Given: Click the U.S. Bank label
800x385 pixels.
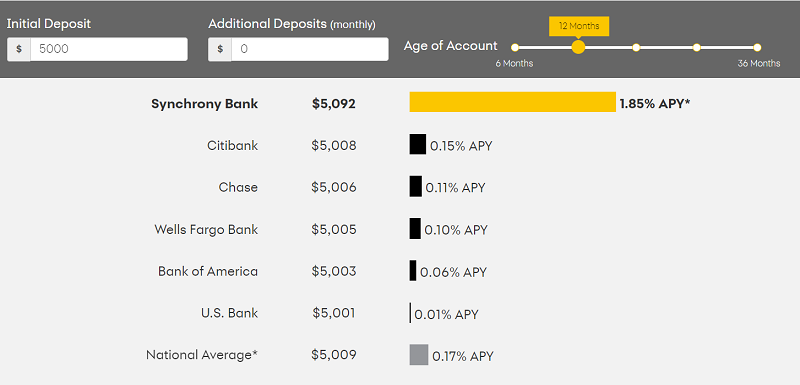Looking at the screenshot, I should (230, 313).
